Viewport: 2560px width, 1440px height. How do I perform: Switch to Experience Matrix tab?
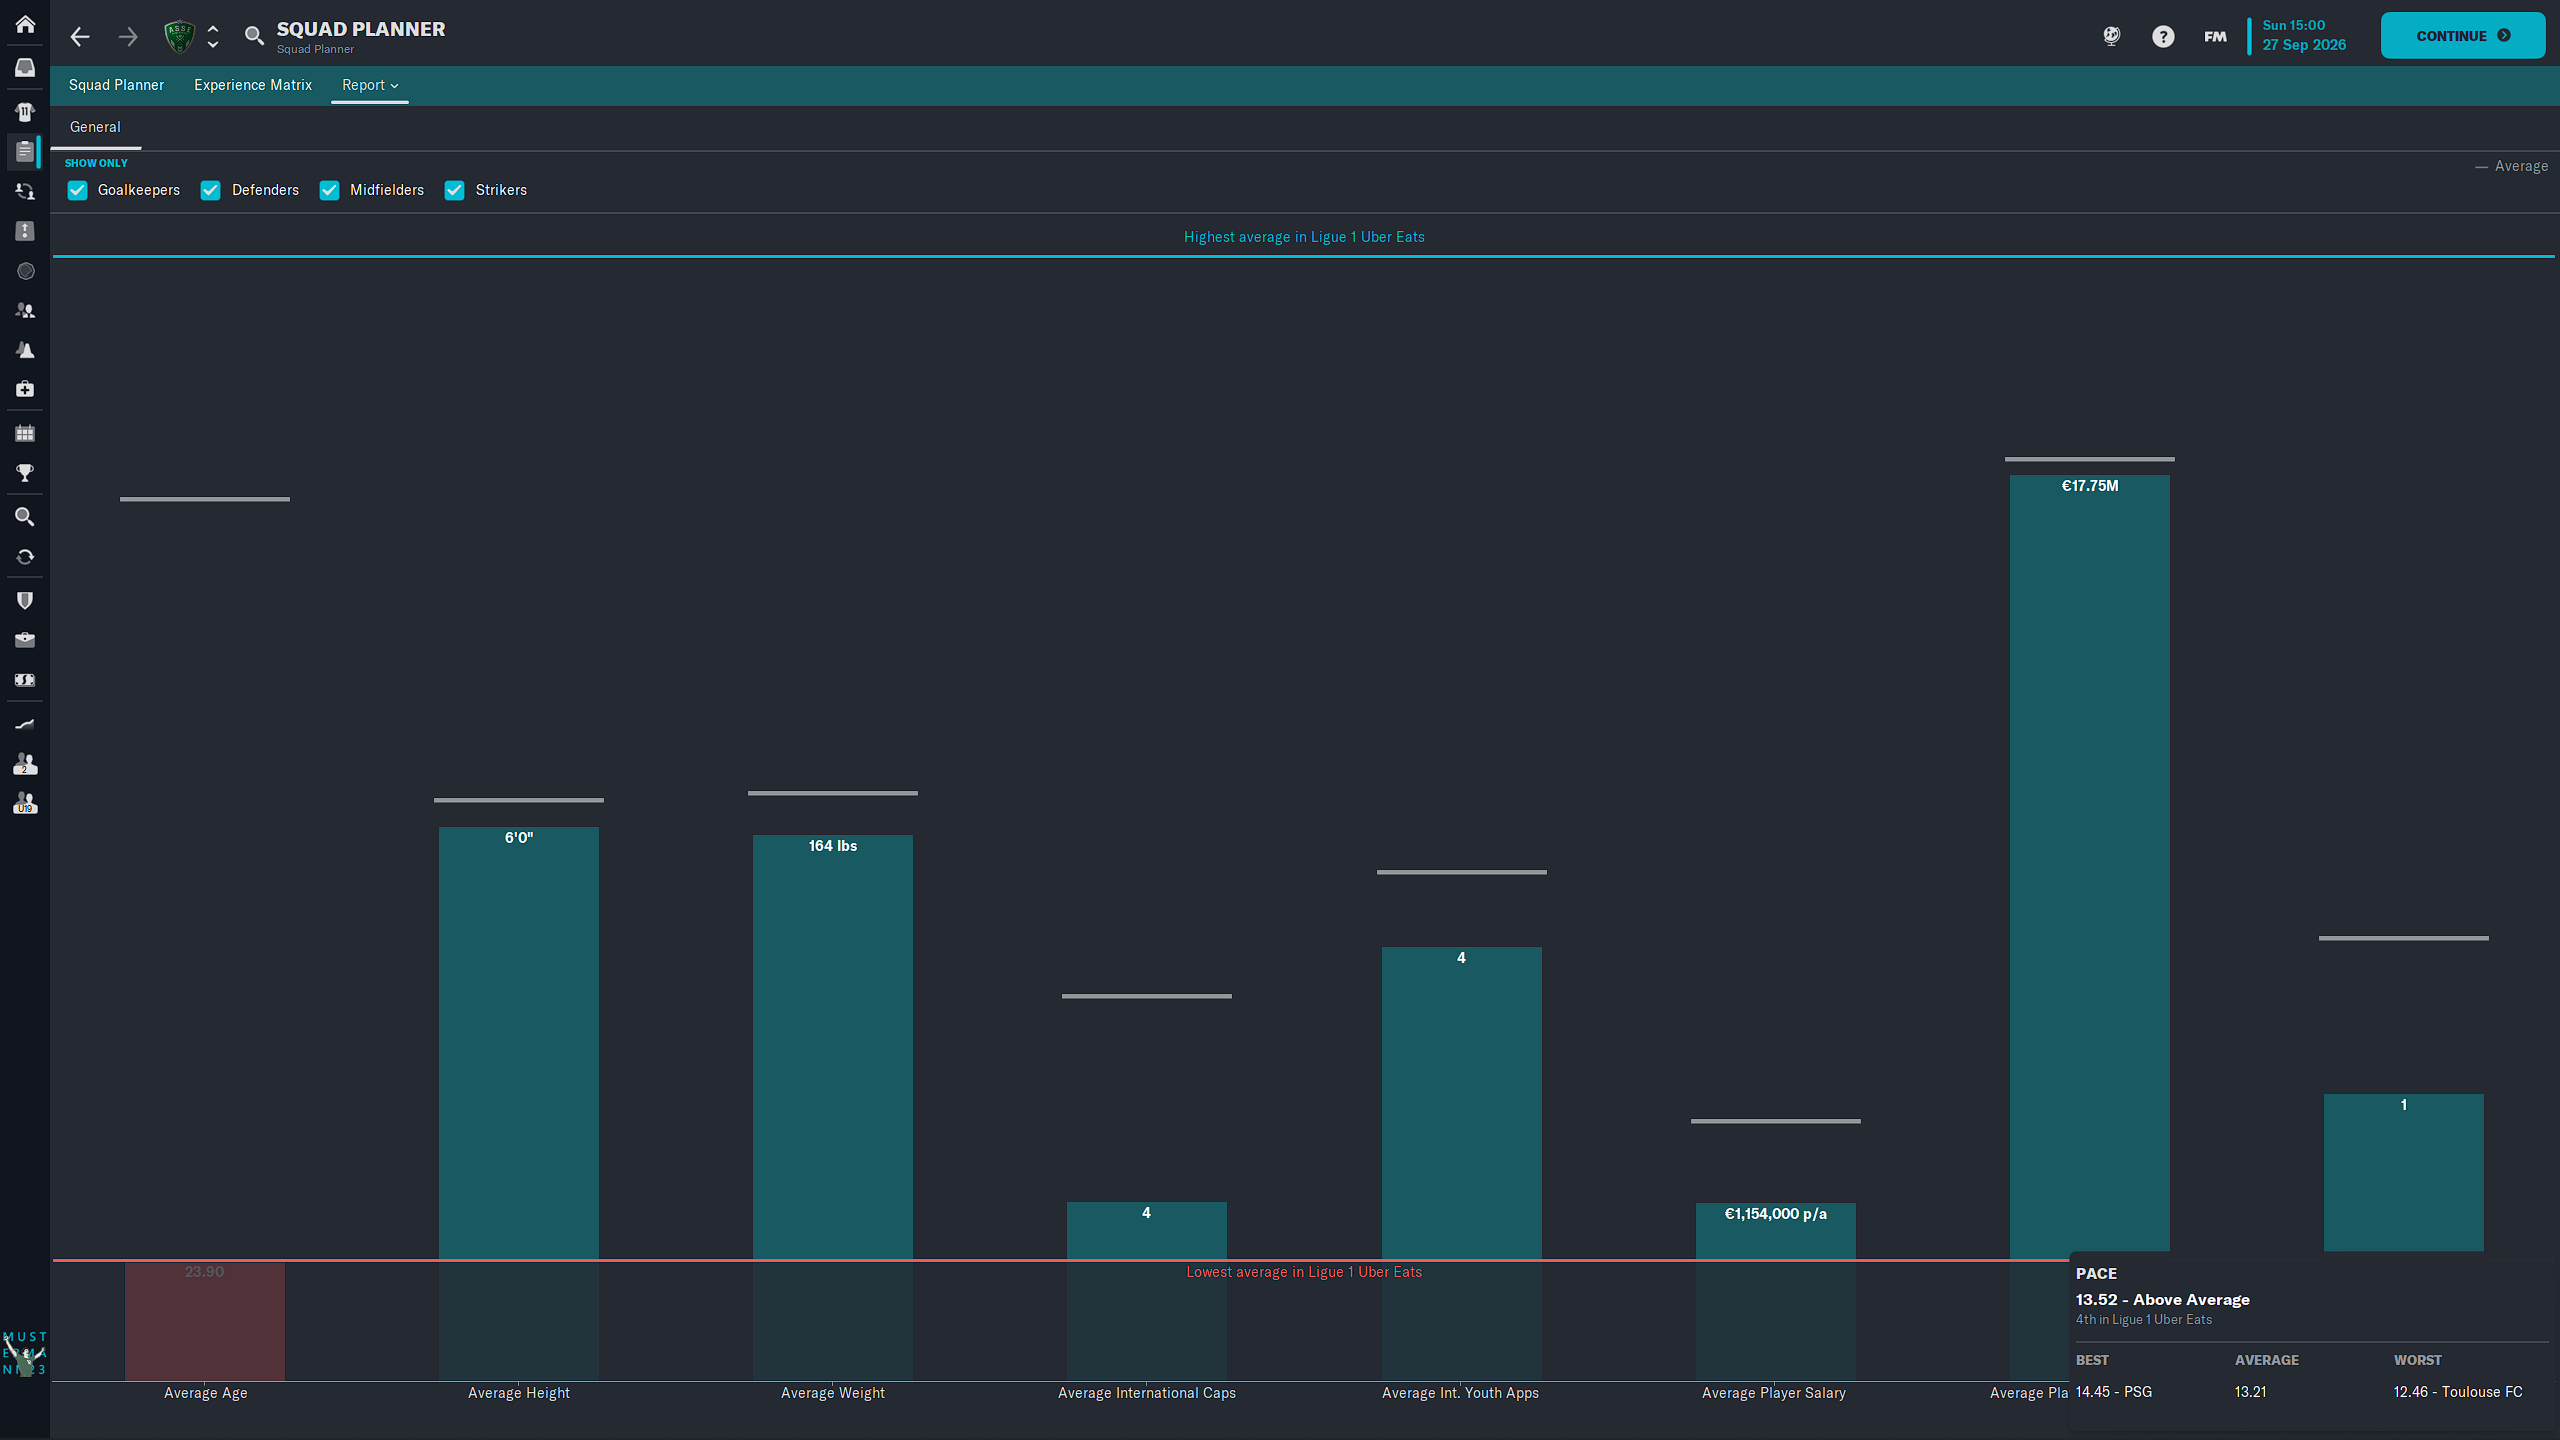(x=253, y=85)
